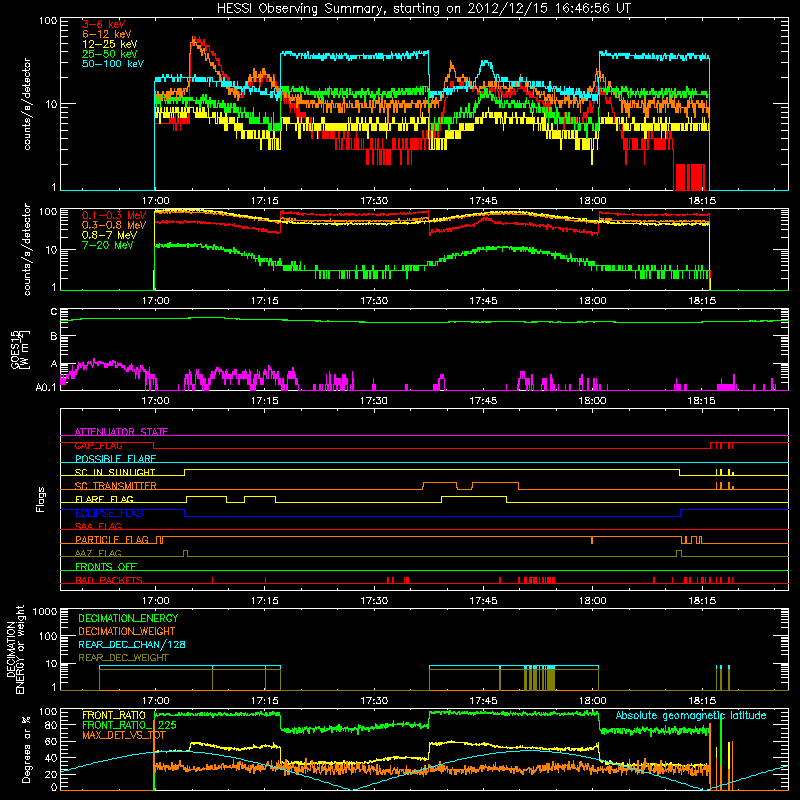Click the B class tick on GOES panel

[x=54, y=337]
